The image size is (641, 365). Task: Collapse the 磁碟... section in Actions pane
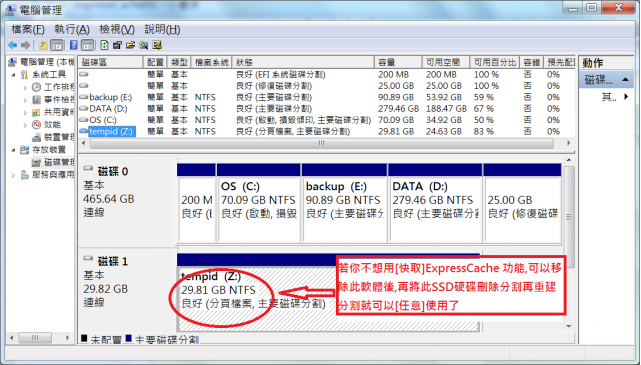tap(625, 80)
